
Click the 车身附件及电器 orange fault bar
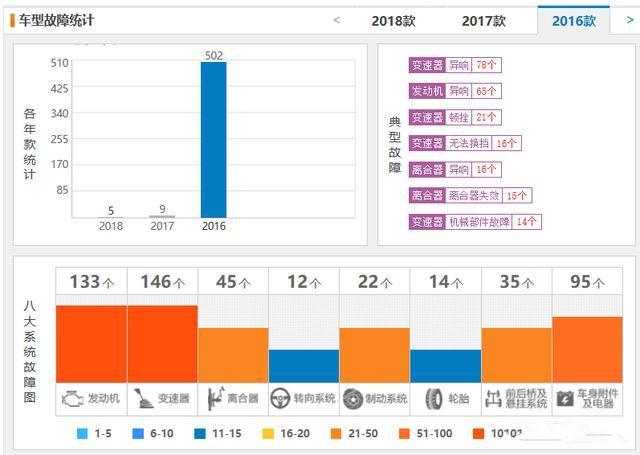coord(587,350)
